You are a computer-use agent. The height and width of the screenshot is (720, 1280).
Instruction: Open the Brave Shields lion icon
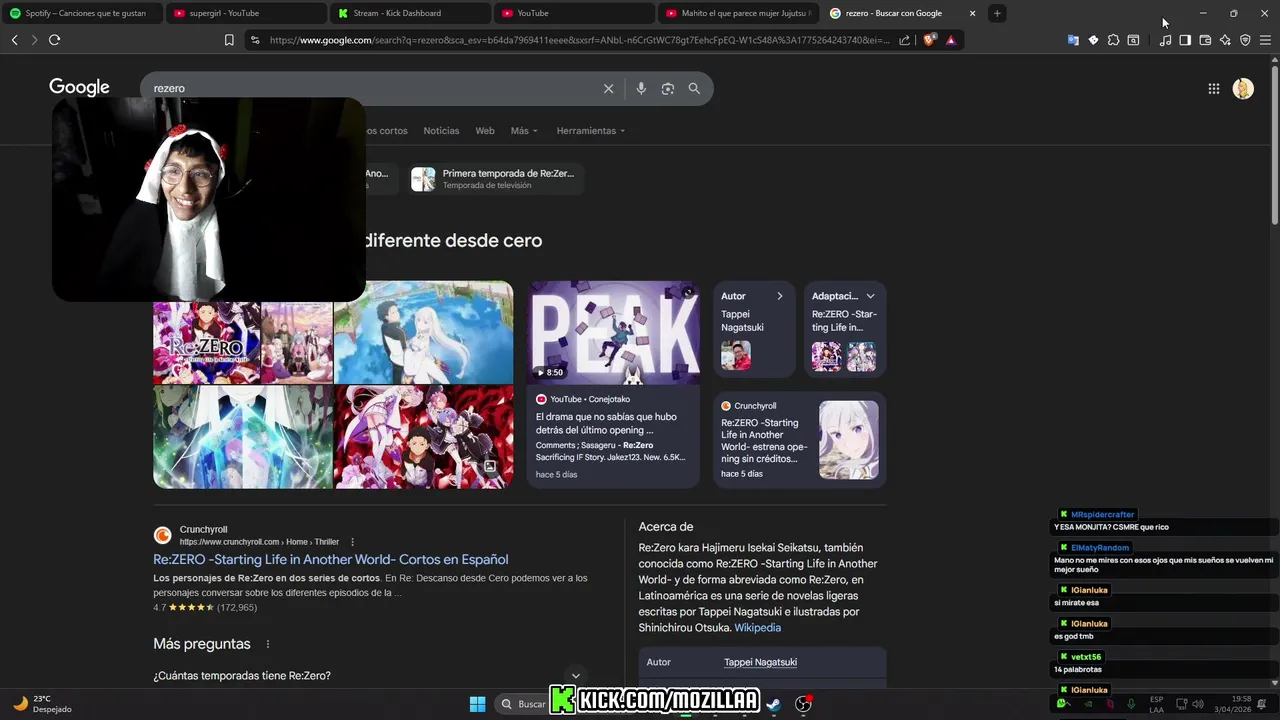click(x=929, y=40)
